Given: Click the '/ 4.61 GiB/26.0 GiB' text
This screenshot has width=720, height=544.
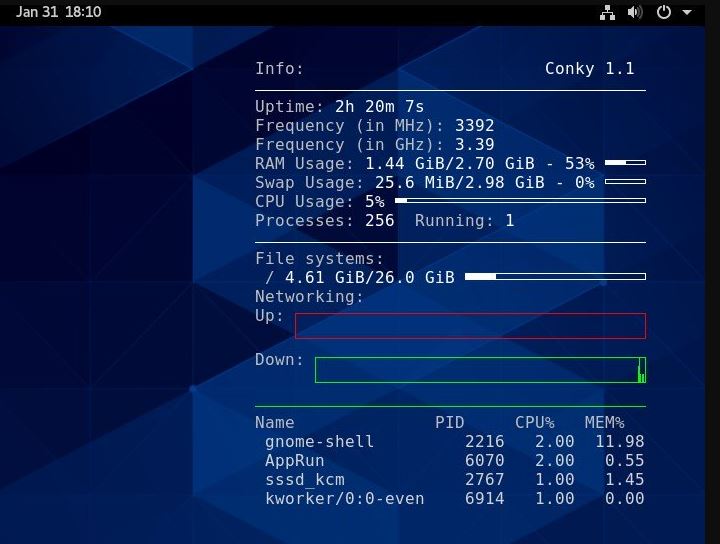Looking at the screenshot, I should [360, 278].
